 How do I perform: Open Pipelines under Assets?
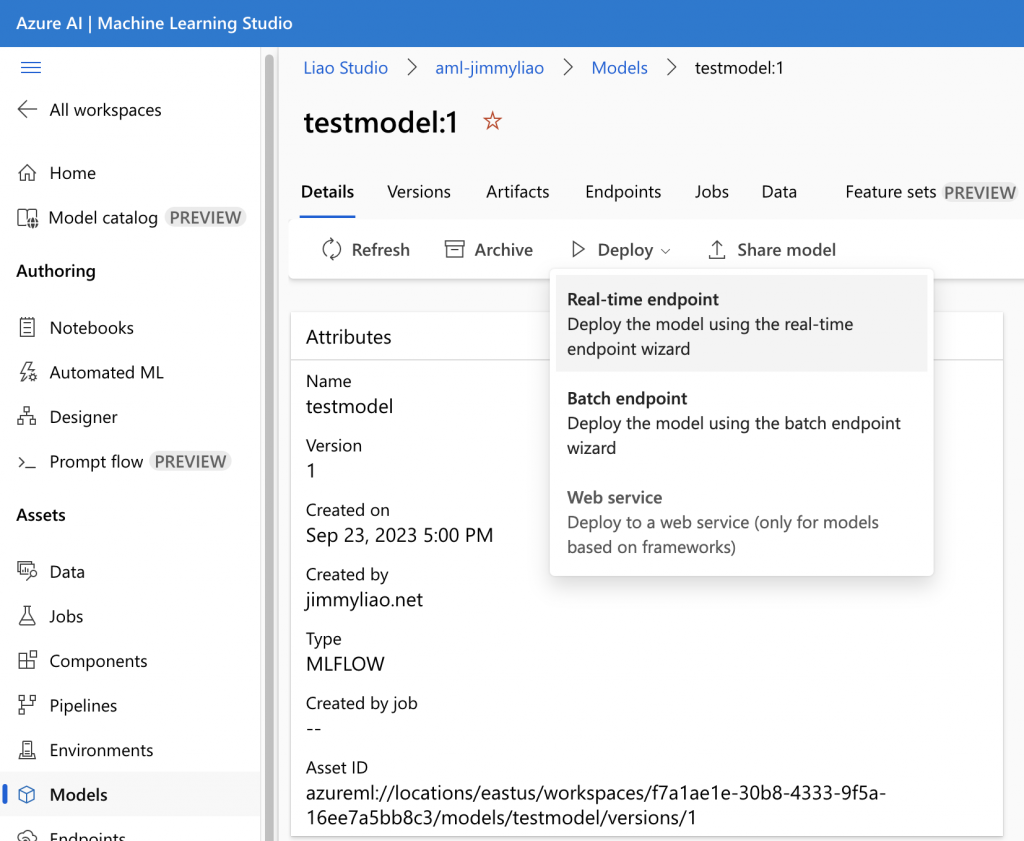click(83, 705)
